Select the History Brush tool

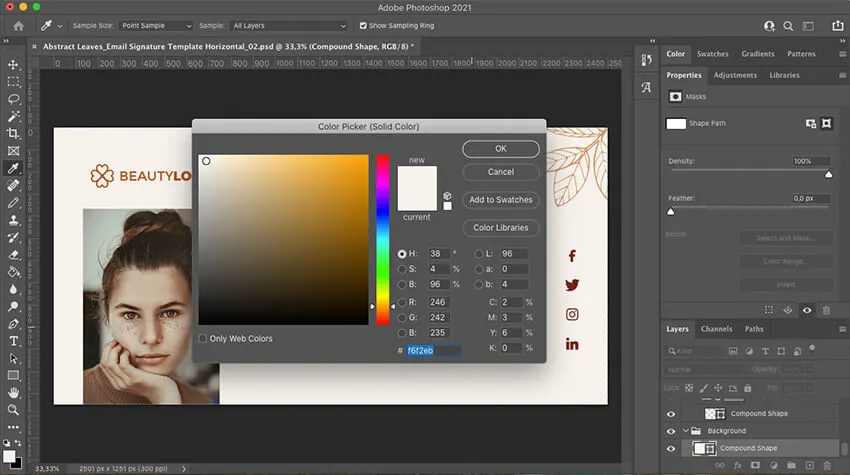coord(14,238)
